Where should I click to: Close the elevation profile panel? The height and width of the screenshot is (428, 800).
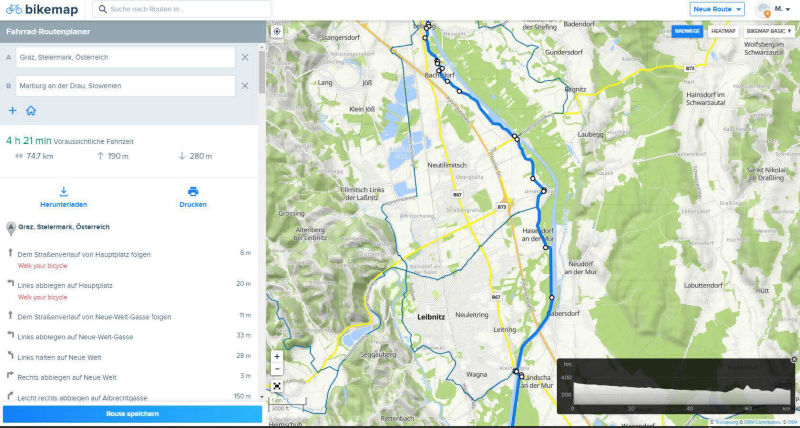tap(794, 359)
